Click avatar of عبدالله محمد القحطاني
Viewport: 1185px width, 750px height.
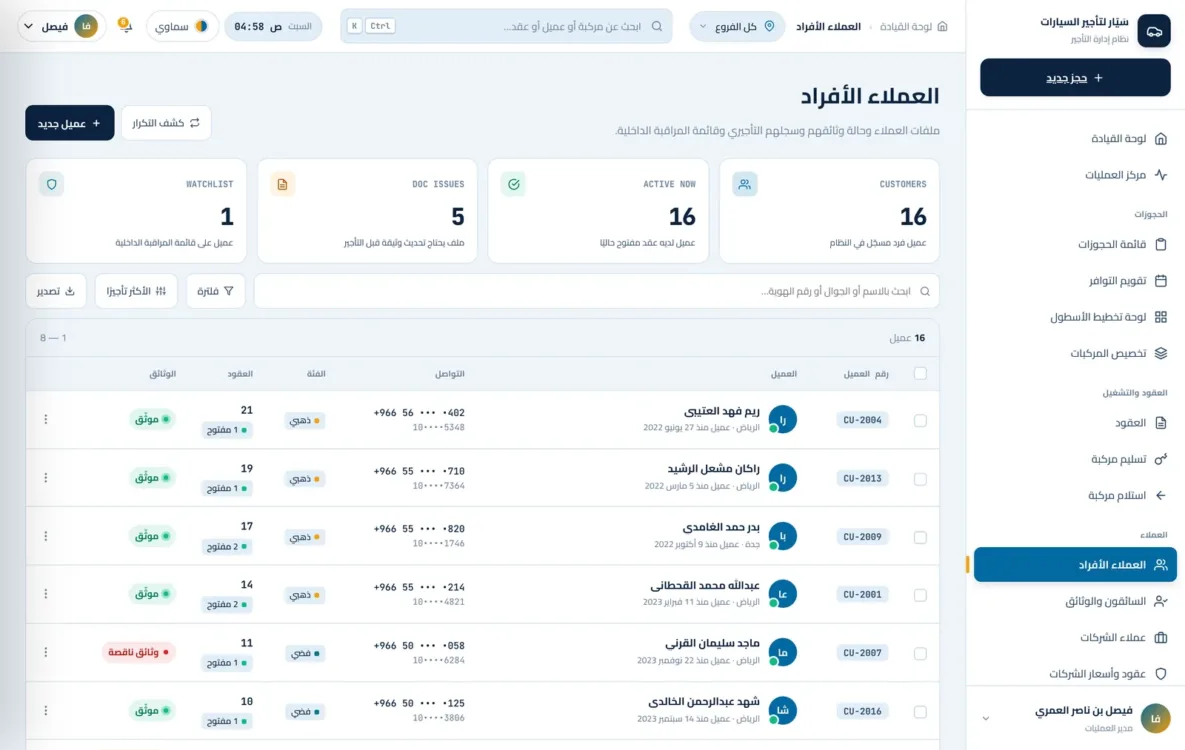tap(782, 594)
